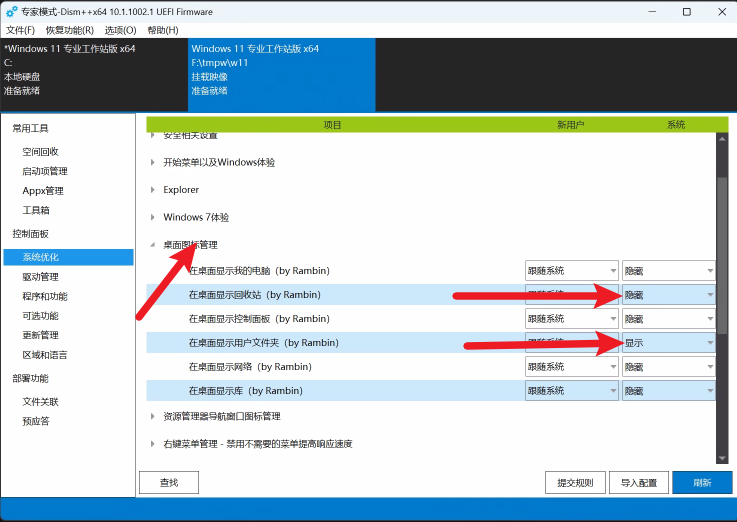Open new-user dropdown for 在桌面显示我的电脑
Screen dimensions: 737x522
tap(571, 271)
